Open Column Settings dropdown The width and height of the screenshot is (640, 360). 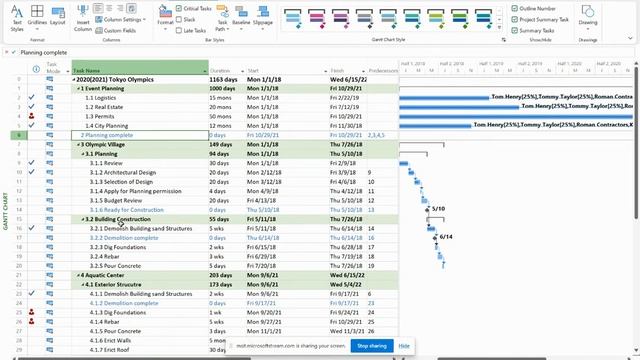point(120,20)
